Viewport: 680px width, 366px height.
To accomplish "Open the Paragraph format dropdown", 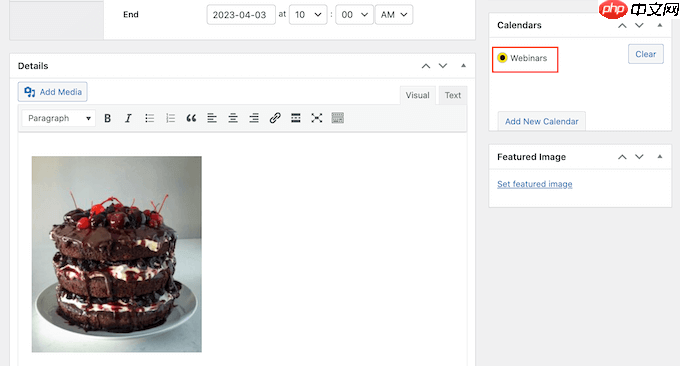I will tap(59, 118).
